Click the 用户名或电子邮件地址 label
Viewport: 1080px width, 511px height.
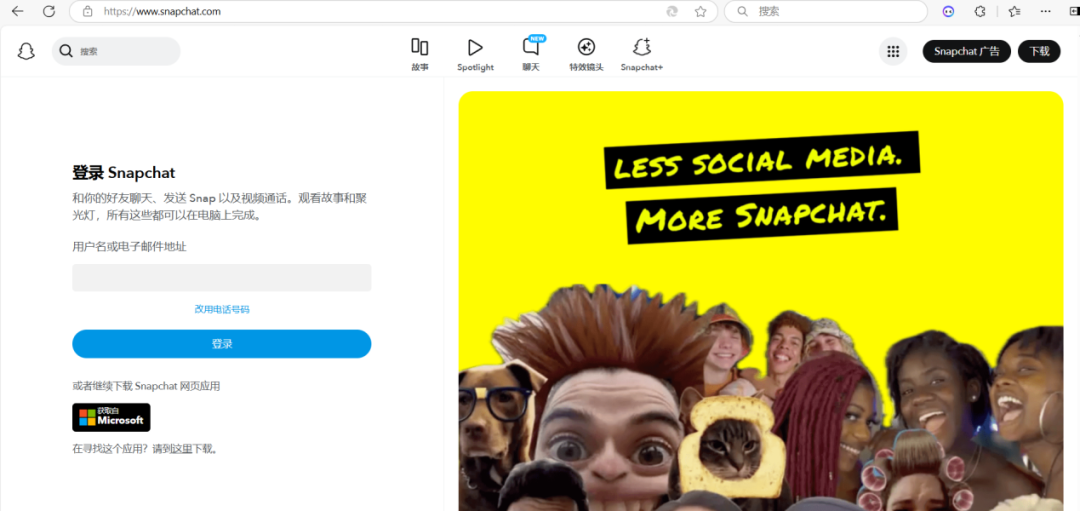pyautogui.click(x=129, y=247)
